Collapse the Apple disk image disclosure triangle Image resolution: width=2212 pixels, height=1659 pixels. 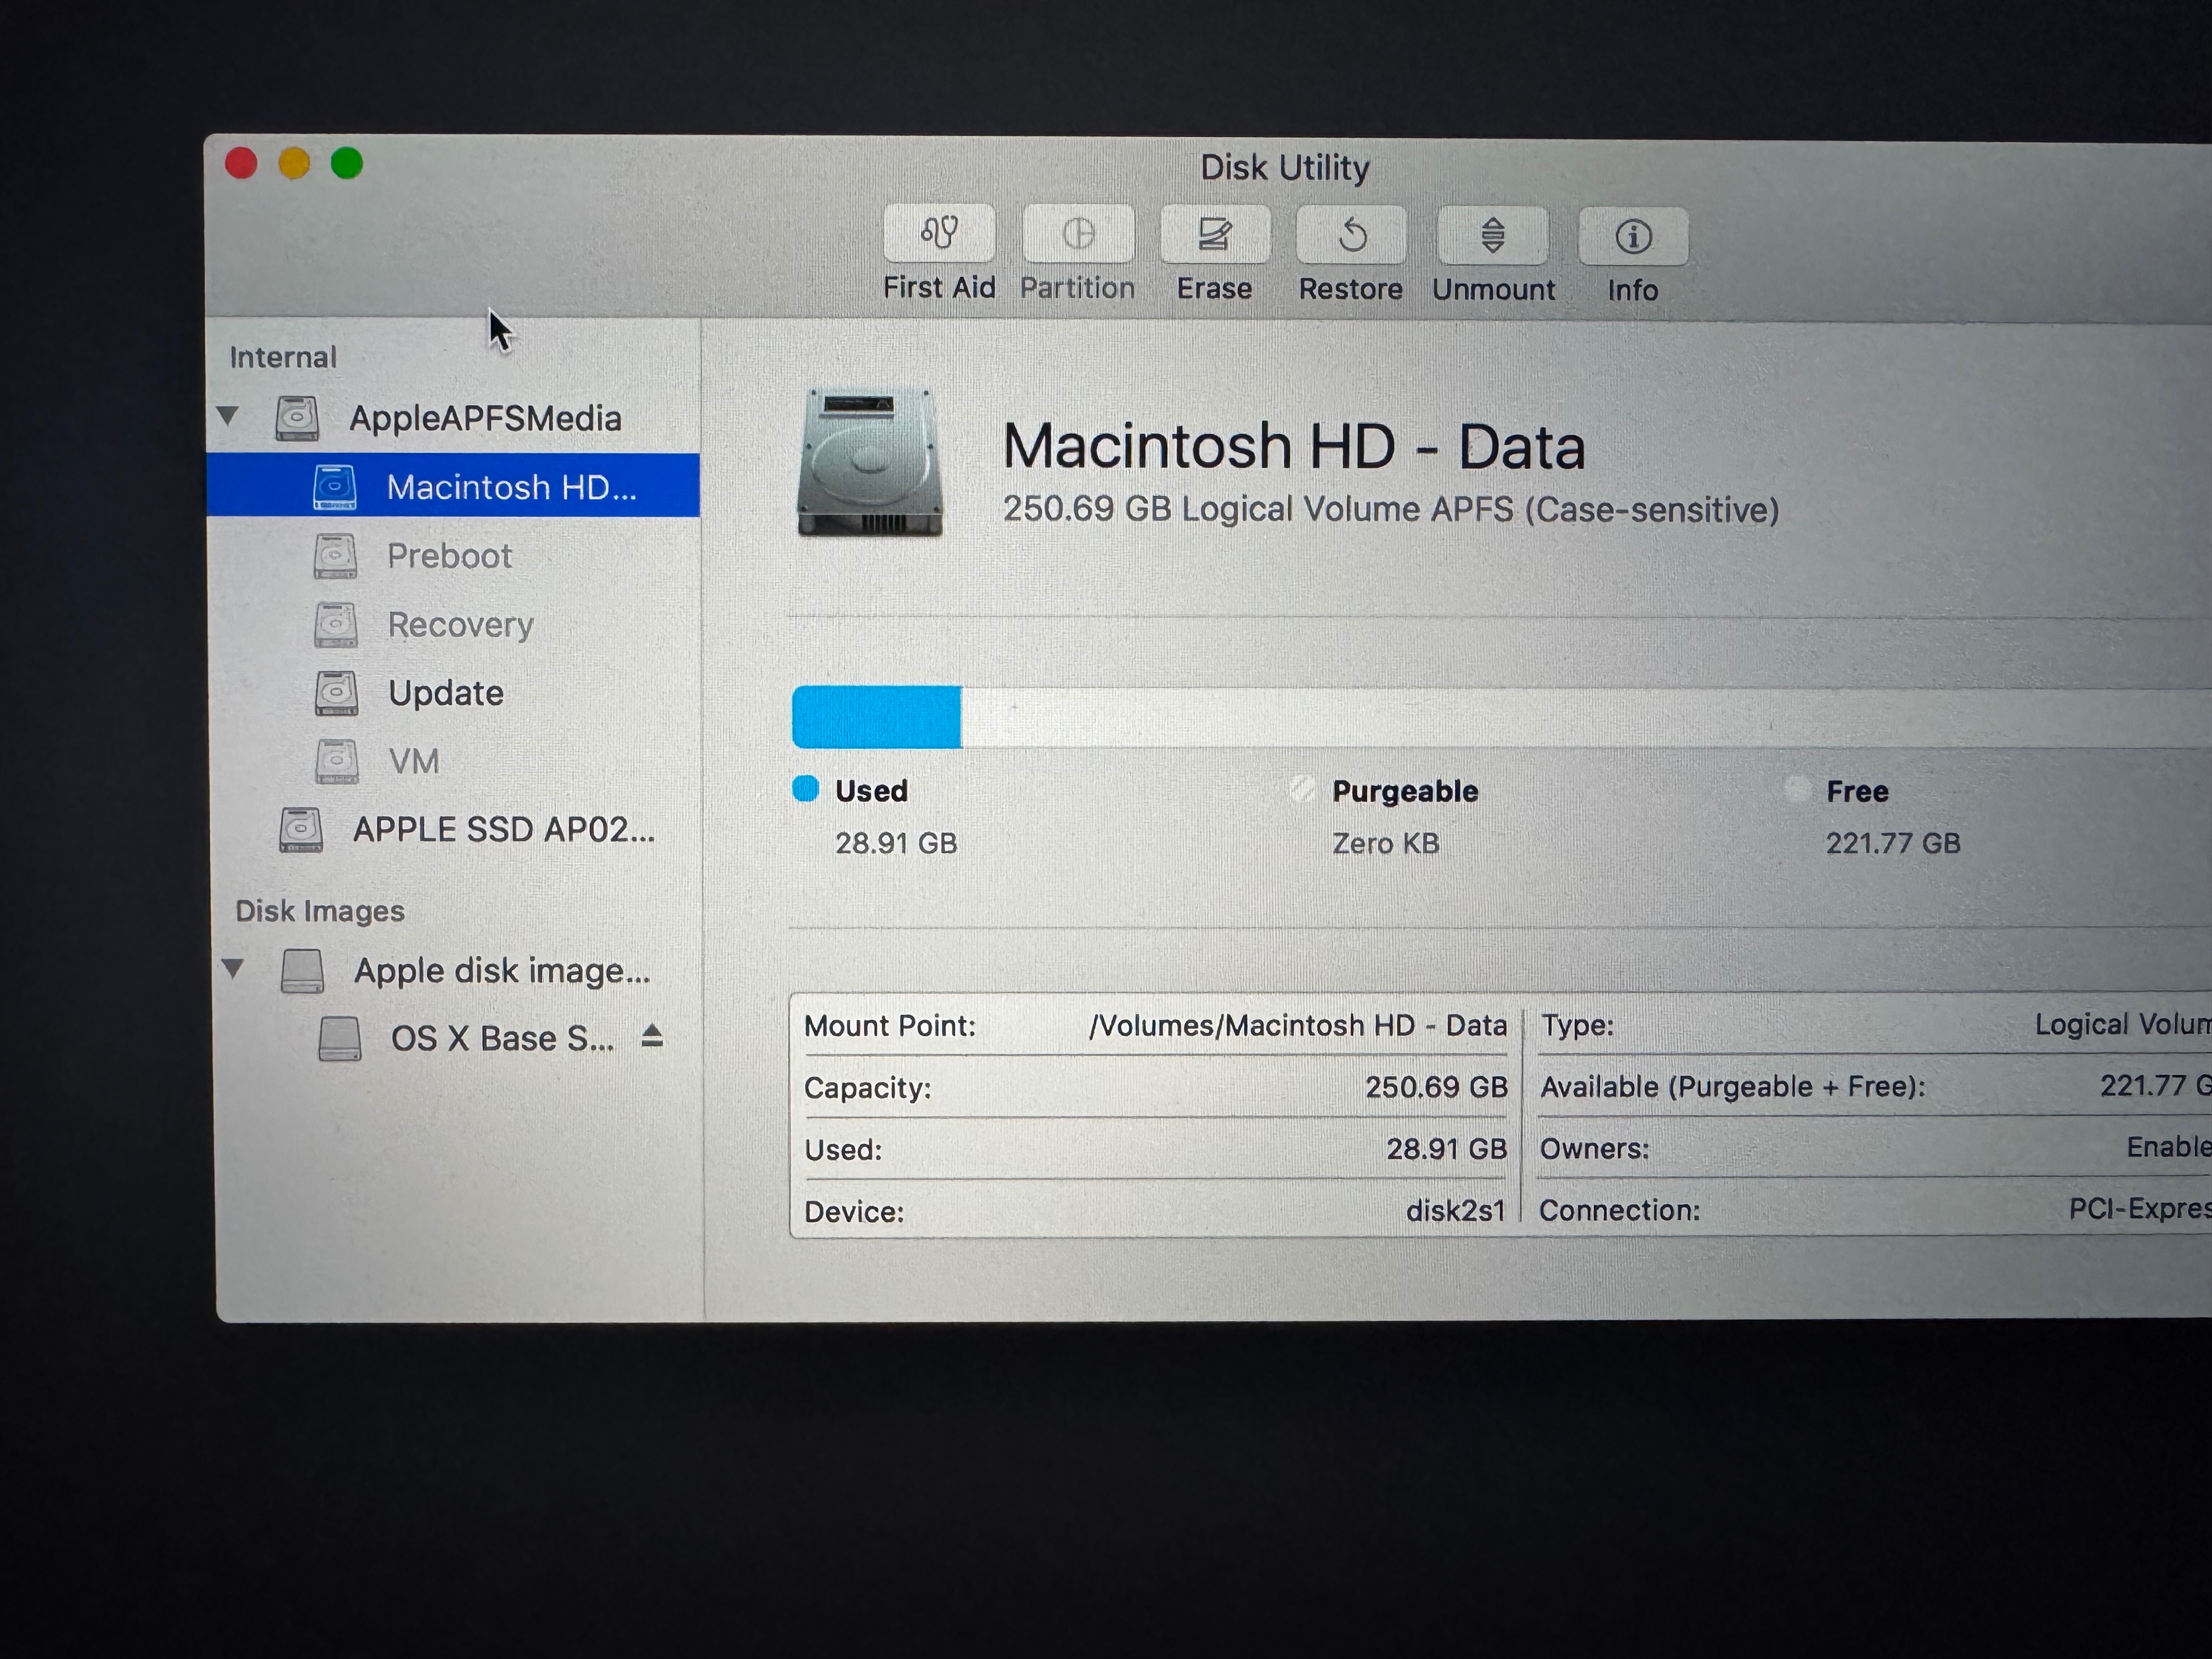[233, 968]
